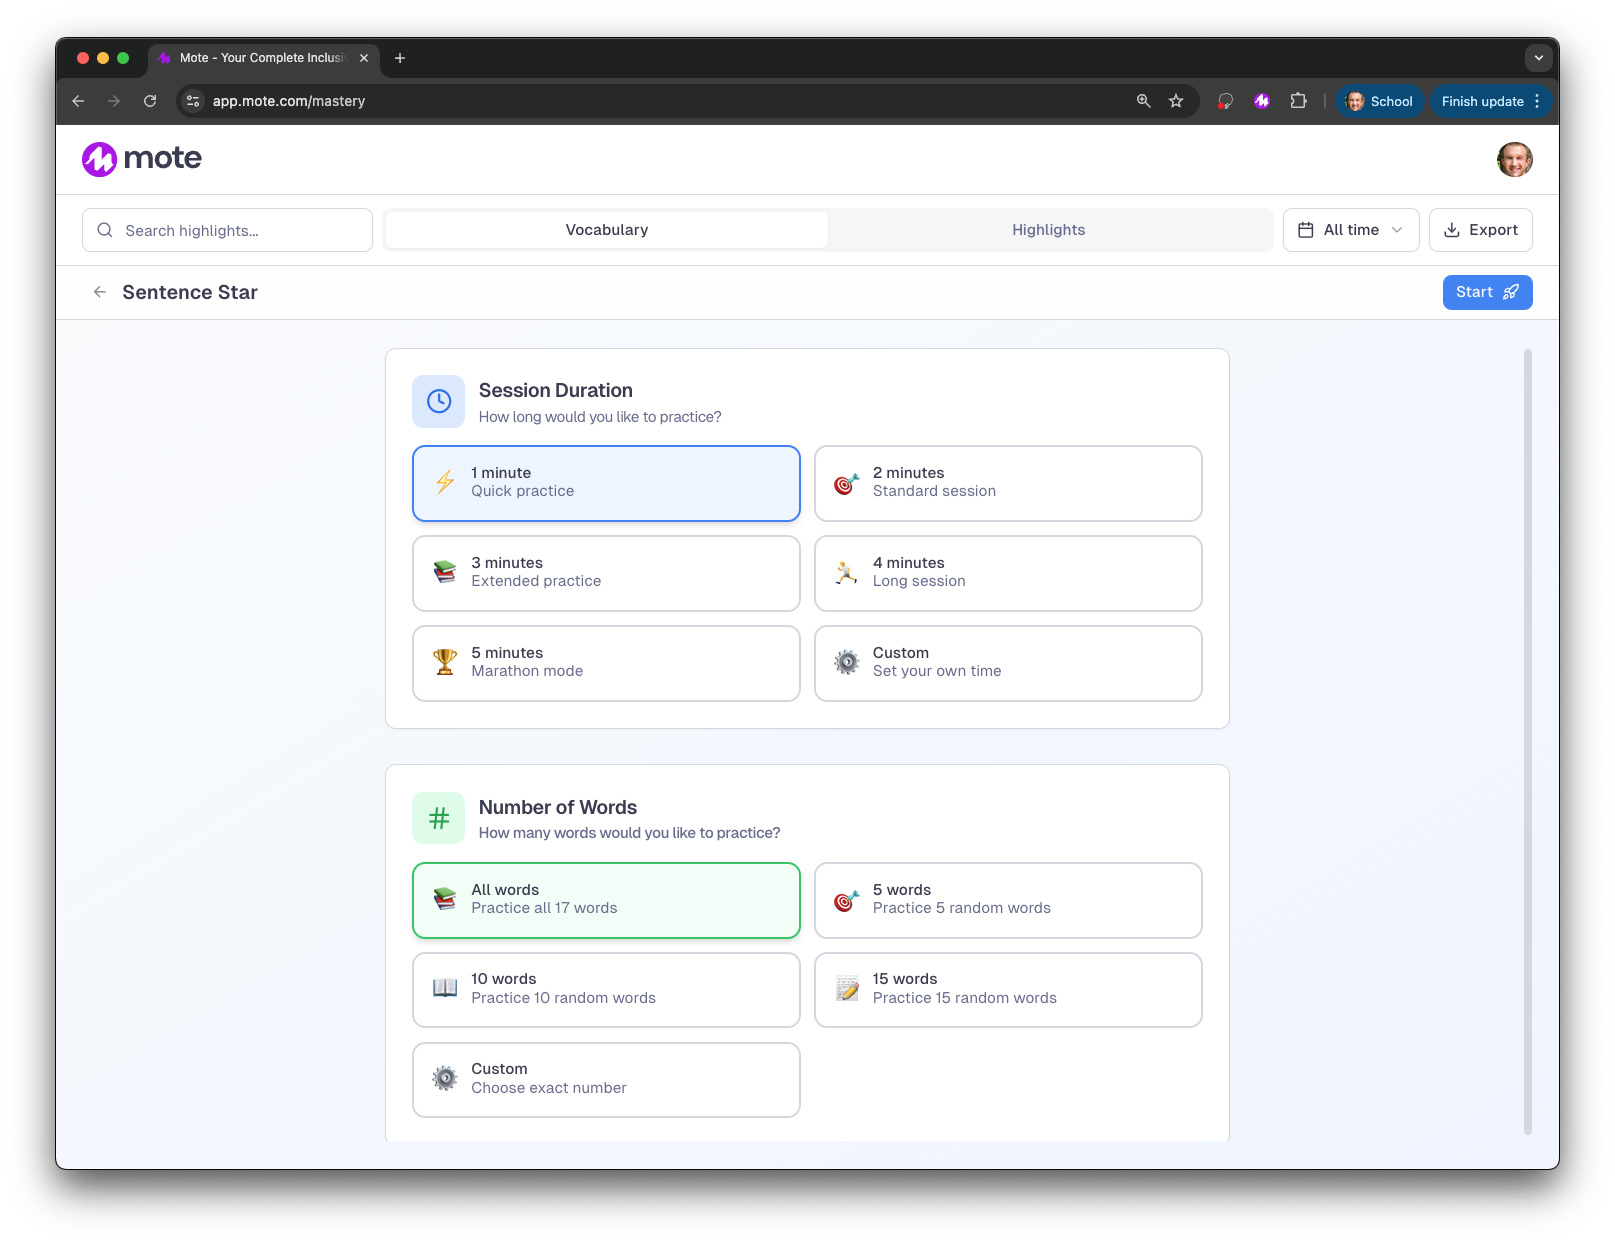Choose 10 words random practice
1615x1243 pixels.
(x=606, y=989)
